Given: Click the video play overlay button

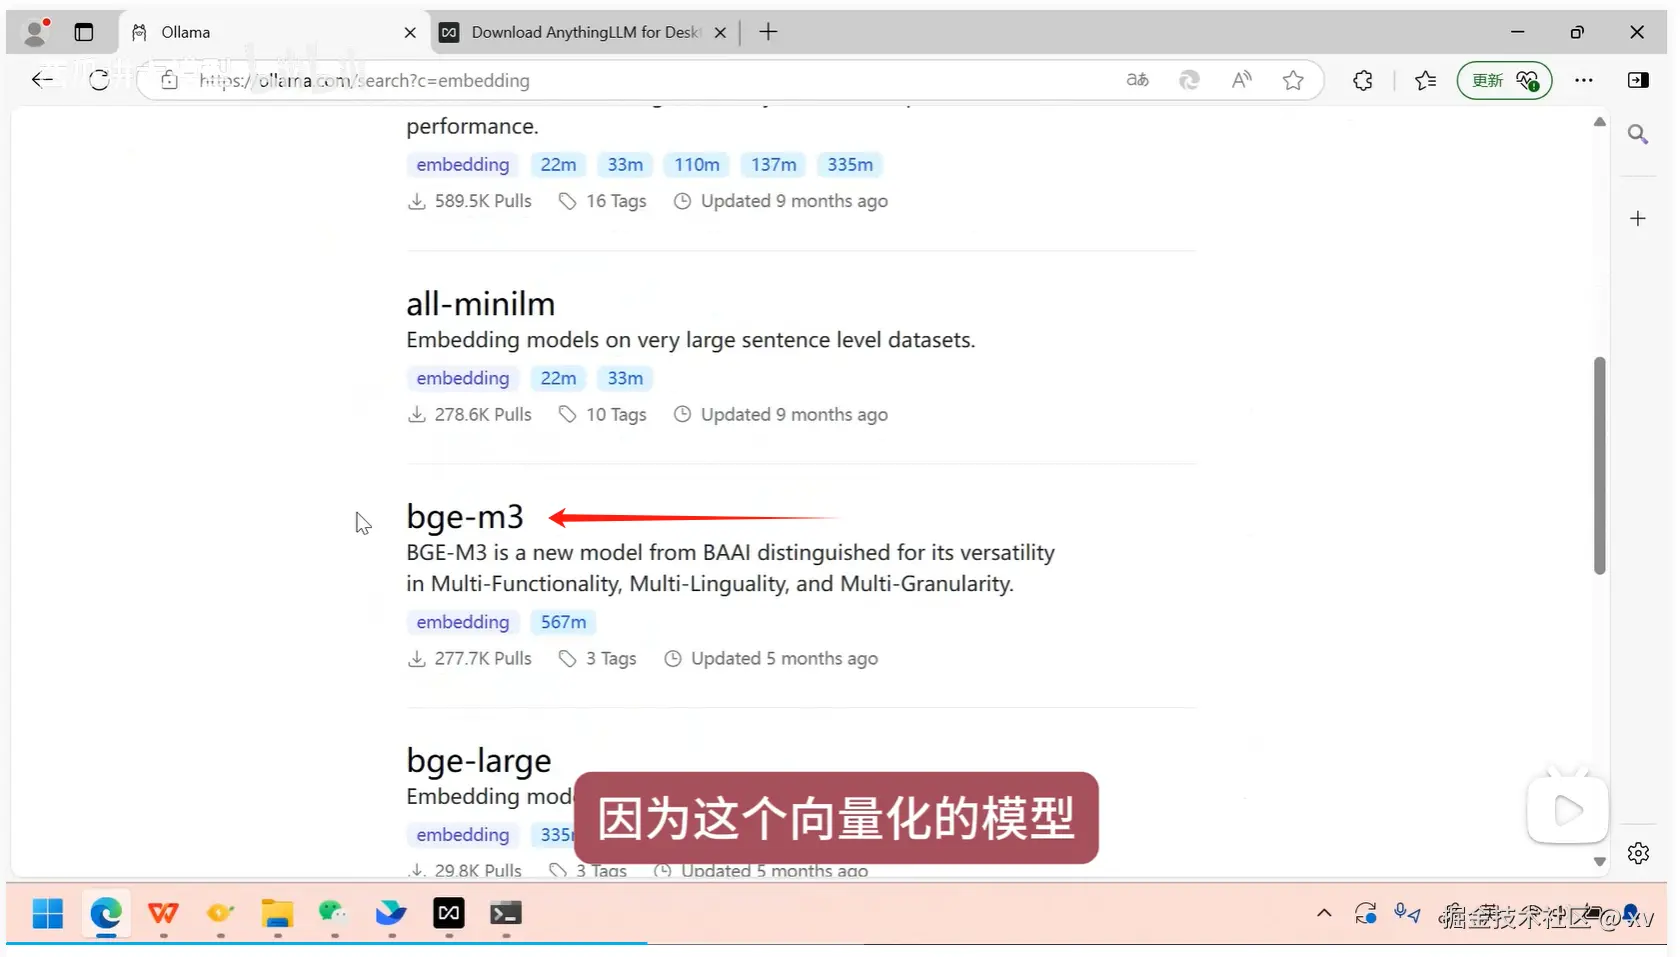Looking at the screenshot, I should point(1567,810).
